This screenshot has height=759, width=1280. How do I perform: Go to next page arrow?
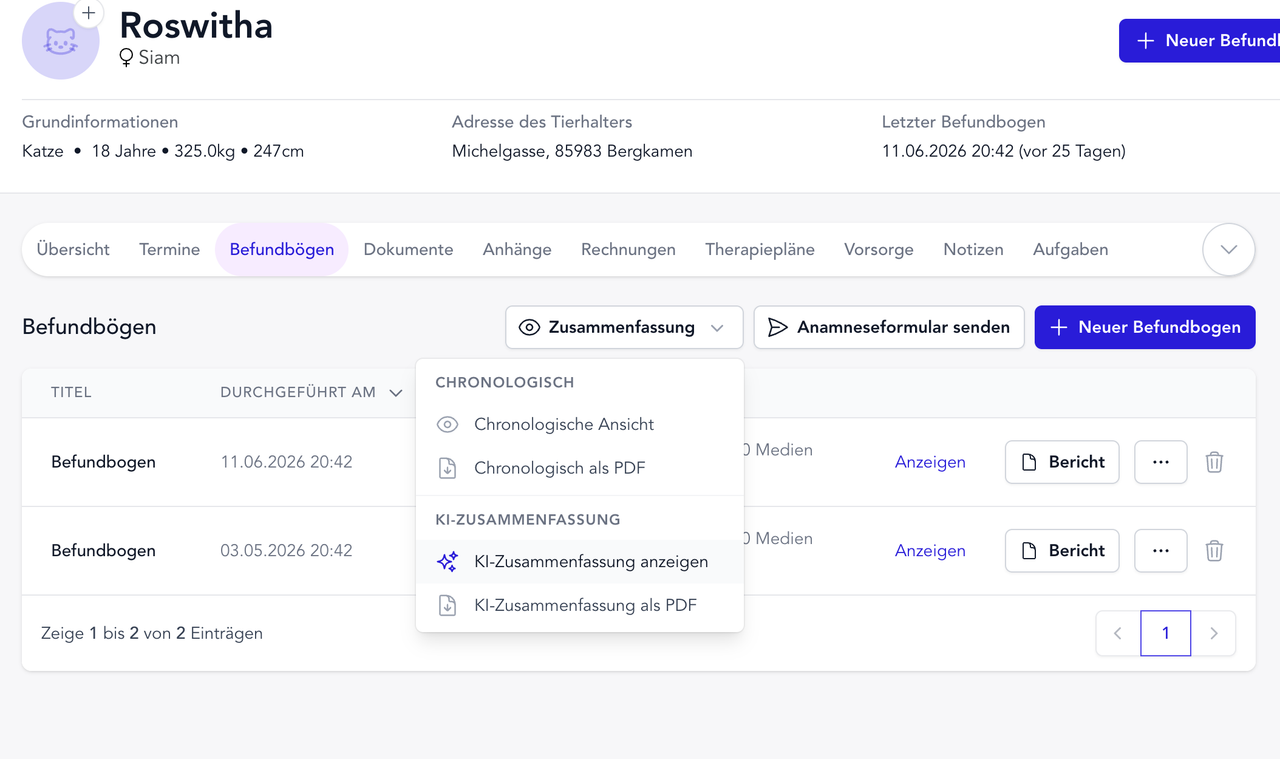1214,633
